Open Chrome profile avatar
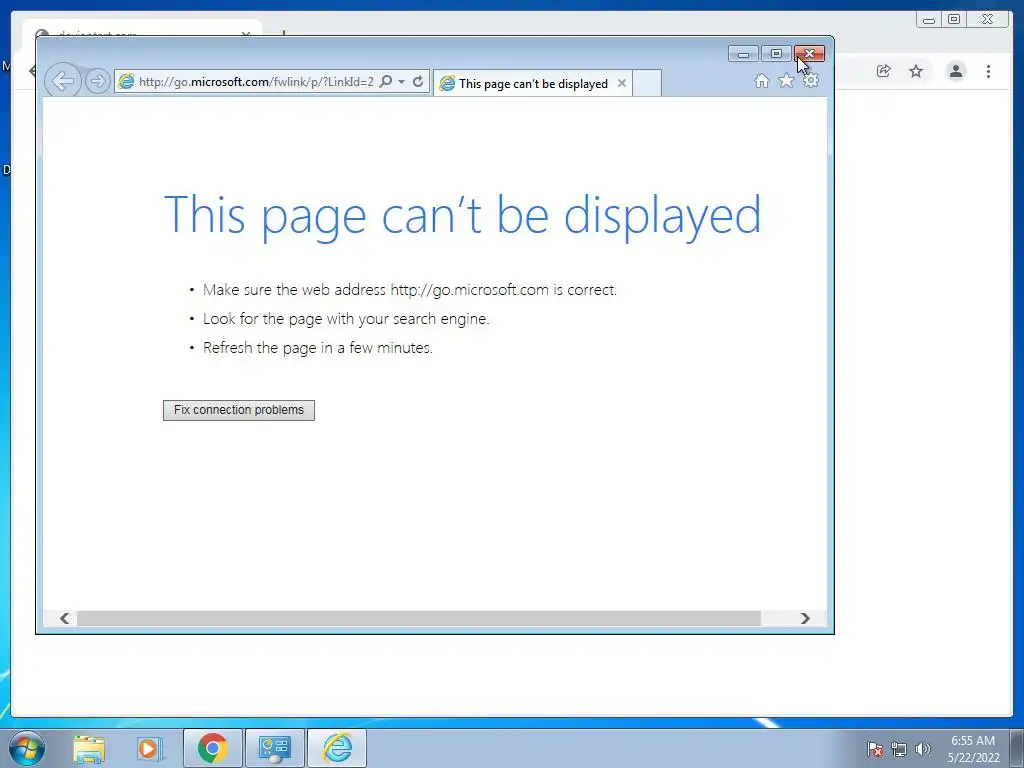The image size is (1024, 768). click(956, 71)
